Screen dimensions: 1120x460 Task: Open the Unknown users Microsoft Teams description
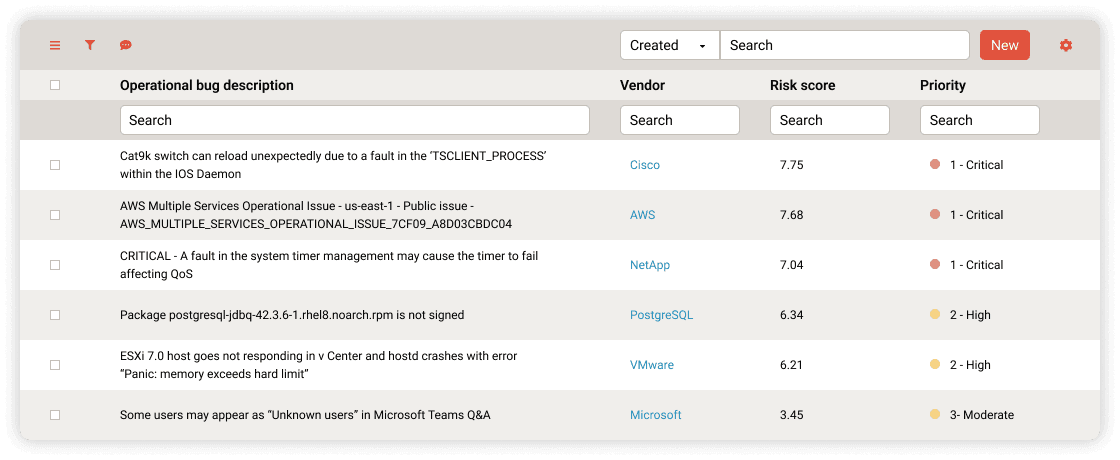point(305,415)
